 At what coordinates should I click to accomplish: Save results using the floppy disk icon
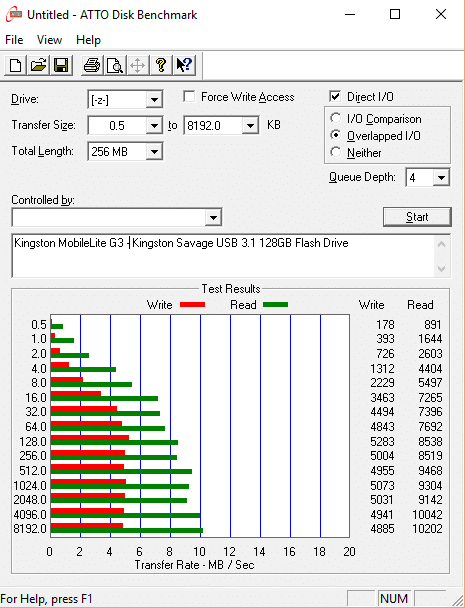click(x=61, y=65)
